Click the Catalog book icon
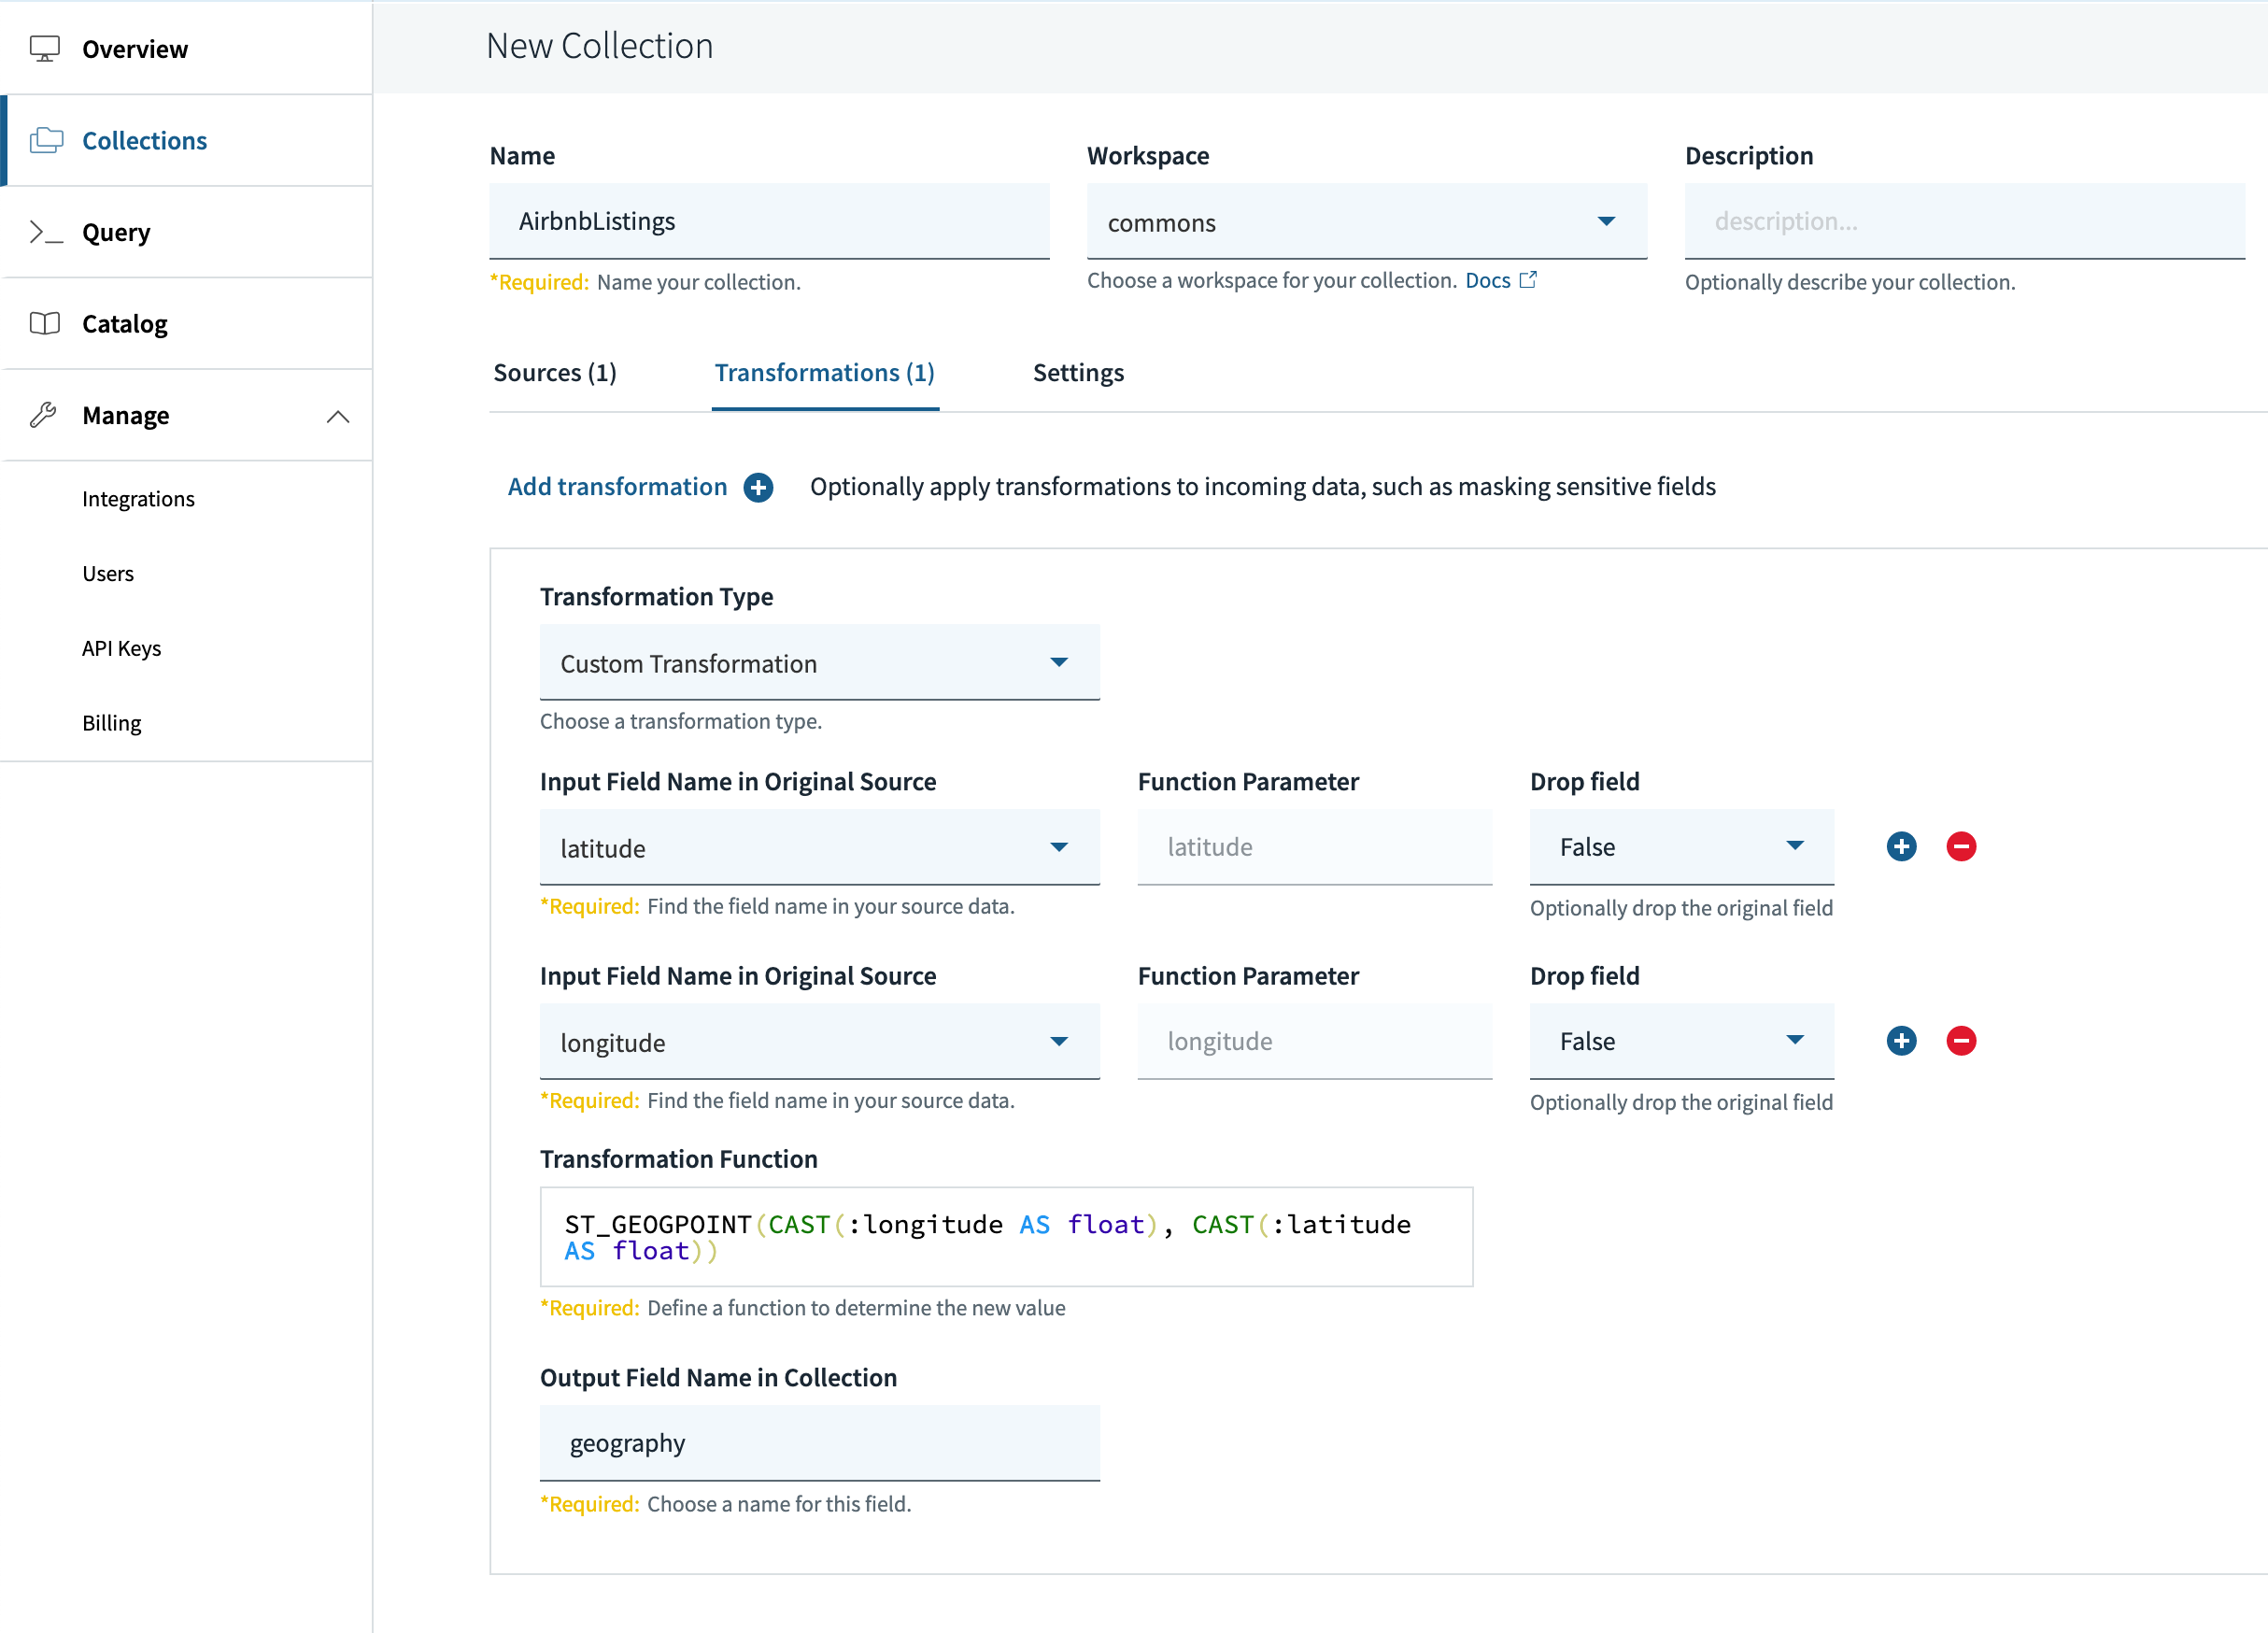 click(45, 323)
